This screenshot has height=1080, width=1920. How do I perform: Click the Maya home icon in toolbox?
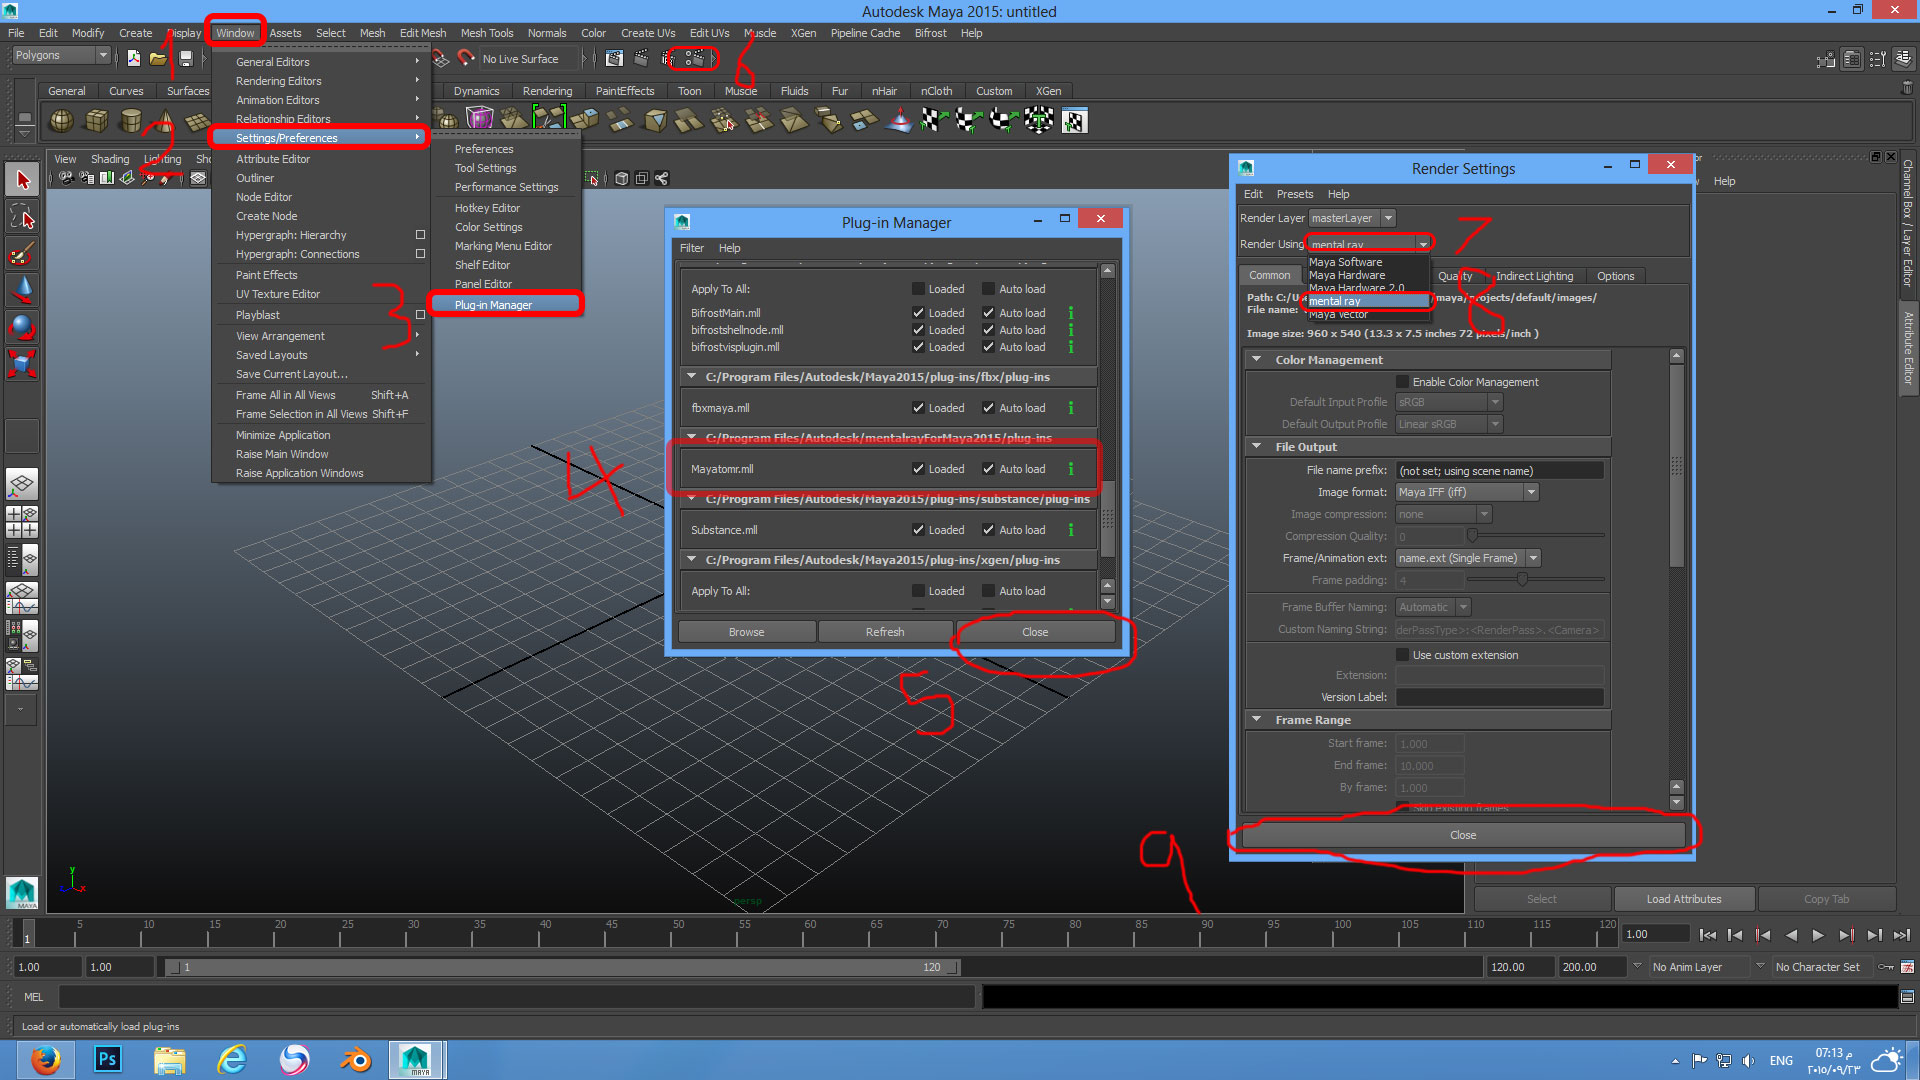[x=22, y=892]
